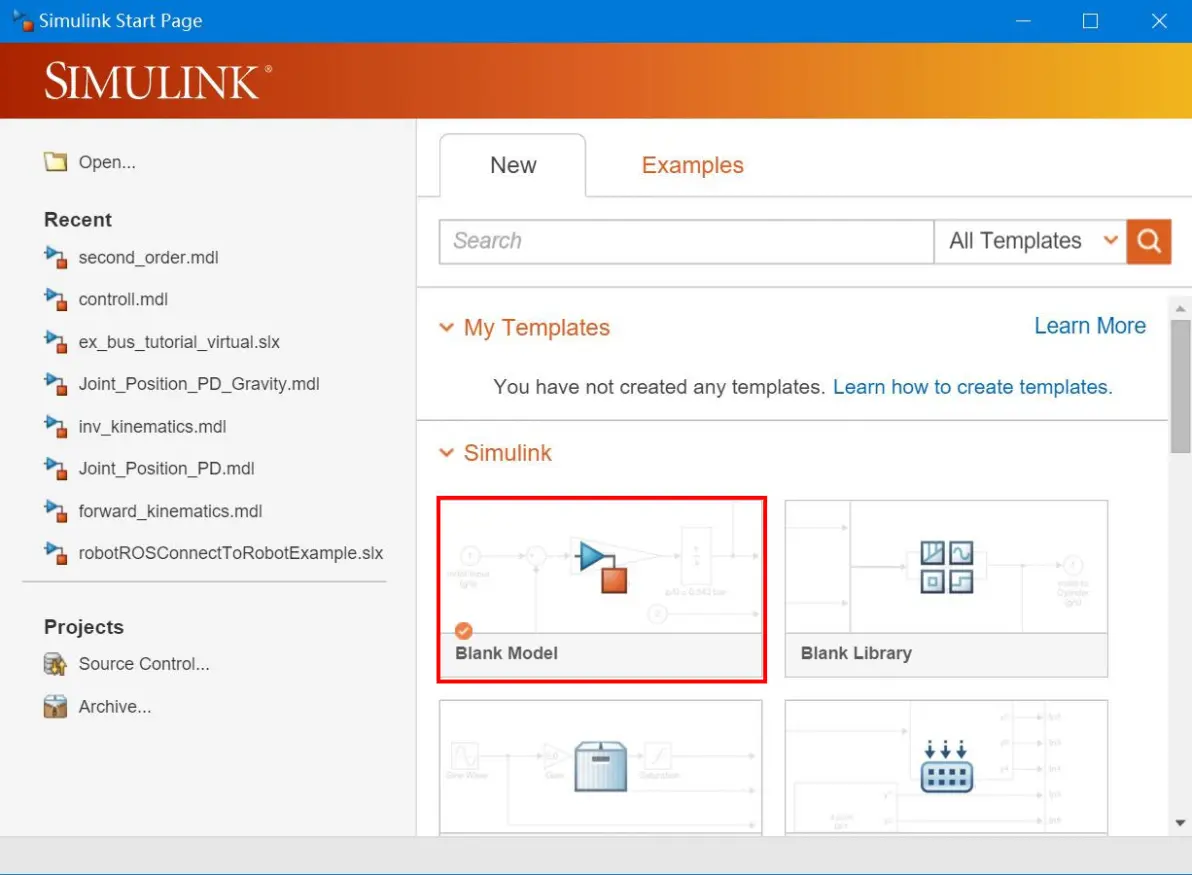Click the model icon beside controll.mdl
Screen dimensions: 1192x875
pos(55,300)
